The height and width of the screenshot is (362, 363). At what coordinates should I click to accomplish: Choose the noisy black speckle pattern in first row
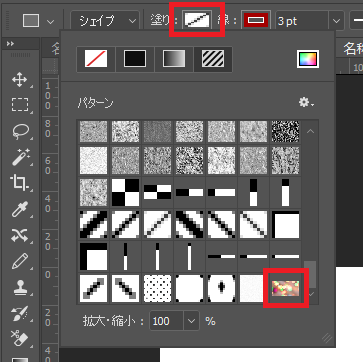[285, 132]
